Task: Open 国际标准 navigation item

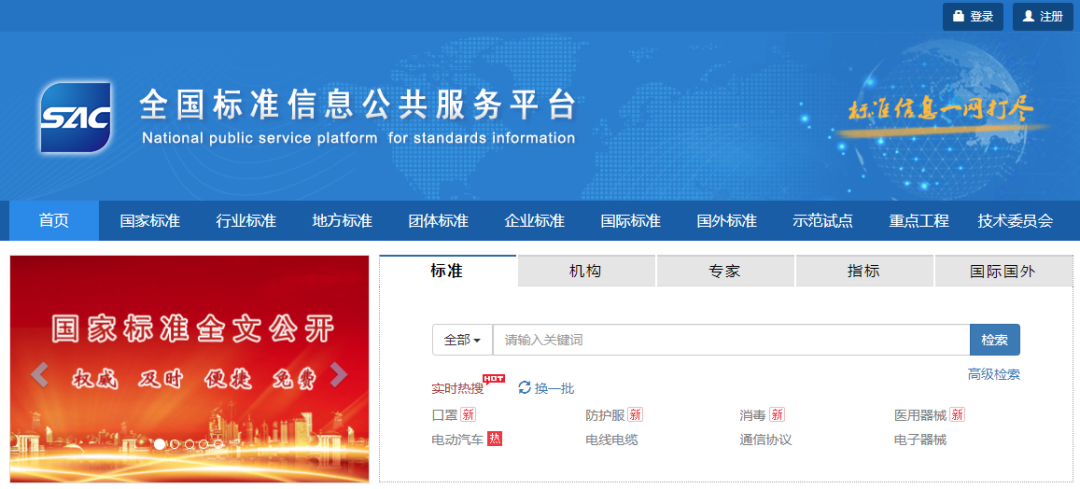Action: [630, 221]
